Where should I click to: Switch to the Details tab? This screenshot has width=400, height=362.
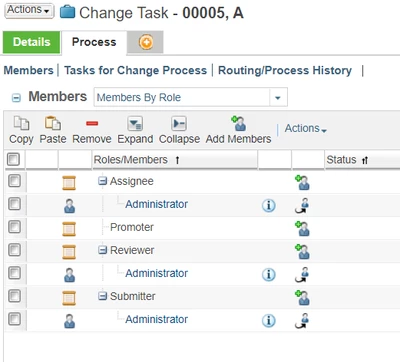(x=31, y=42)
